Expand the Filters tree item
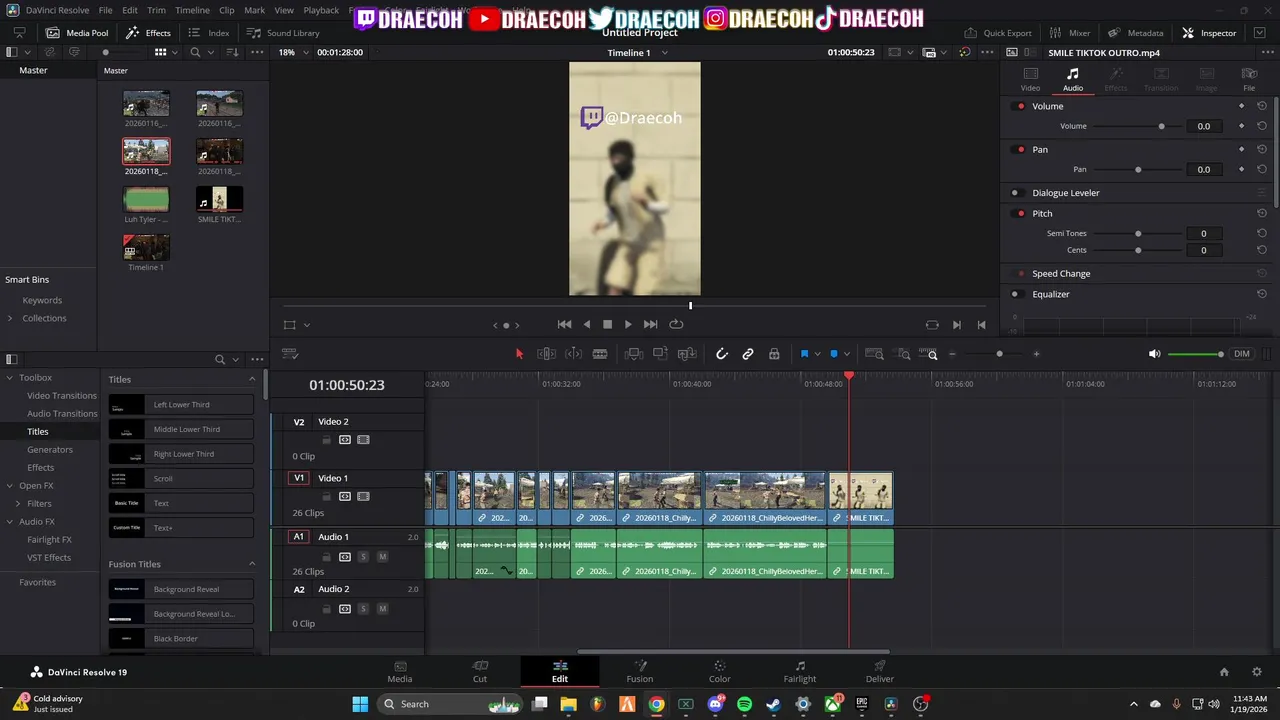This screenshot has width=1280, height=720. pos(18,504)
